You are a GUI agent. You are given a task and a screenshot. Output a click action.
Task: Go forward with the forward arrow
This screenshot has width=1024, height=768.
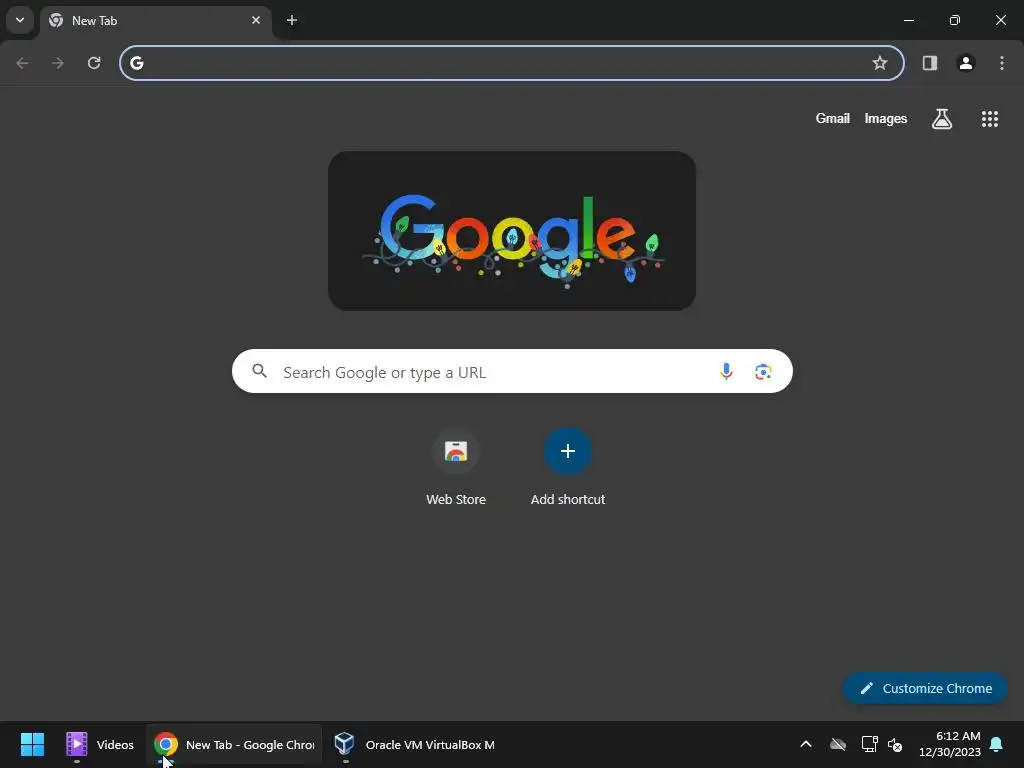[x=58, y=63]
